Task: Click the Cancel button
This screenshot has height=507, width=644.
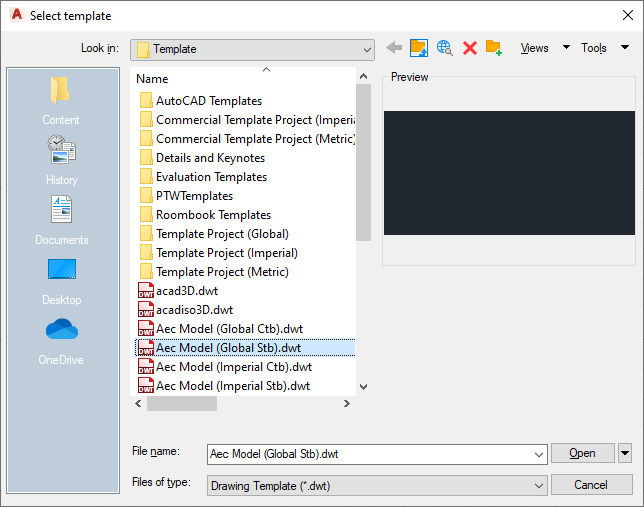Action: 591,485
